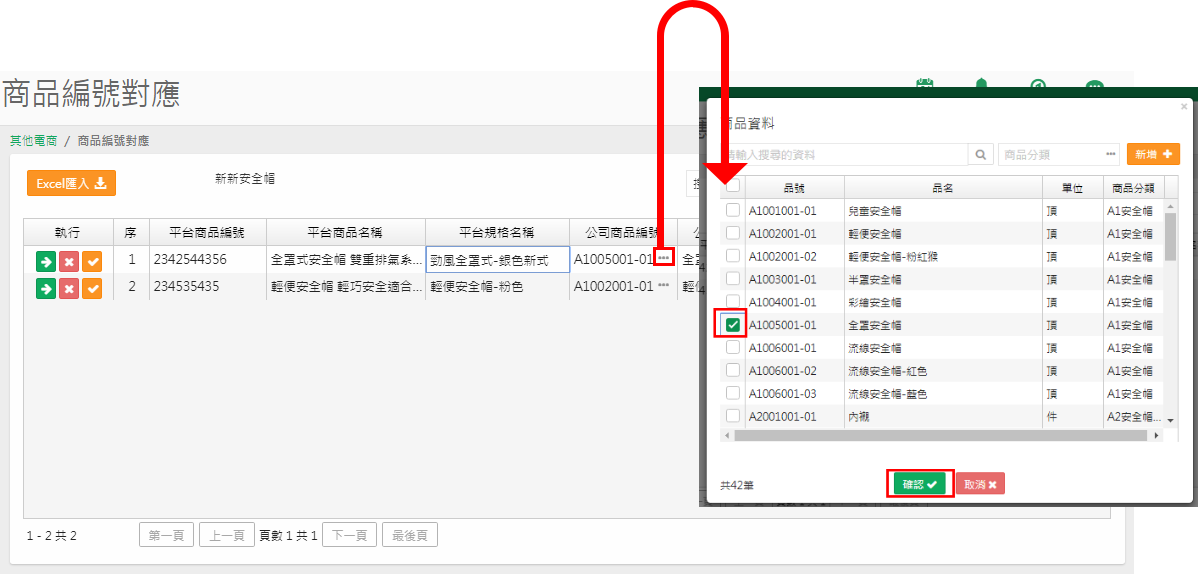Click the 內襯 name in dialog list
This screenshot has width=1198, height=575.
(x=859, y=417)
